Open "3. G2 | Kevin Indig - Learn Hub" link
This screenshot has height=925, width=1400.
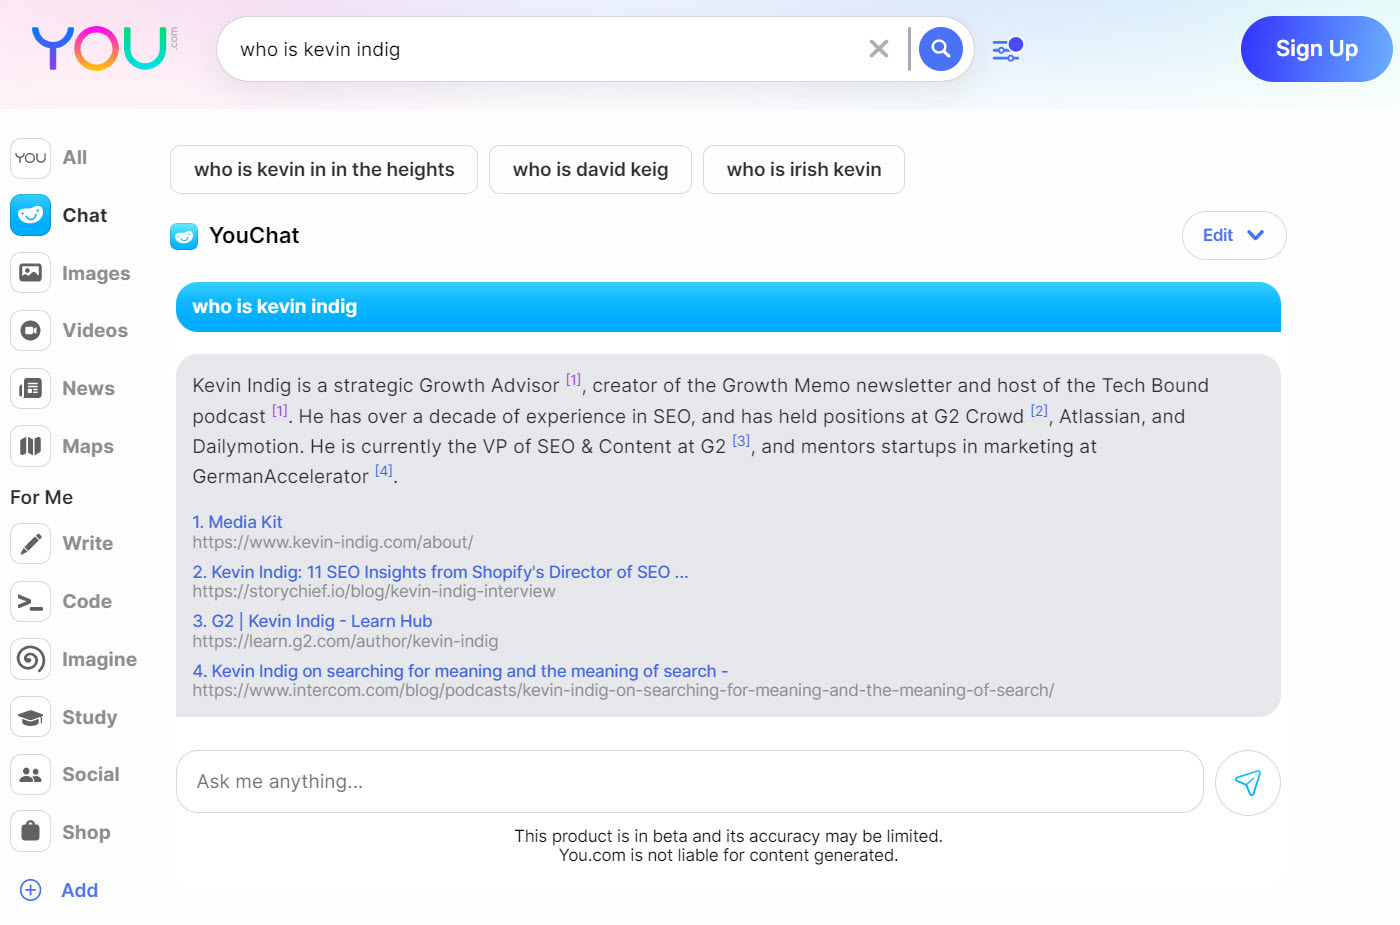click(x=312, y=621)
